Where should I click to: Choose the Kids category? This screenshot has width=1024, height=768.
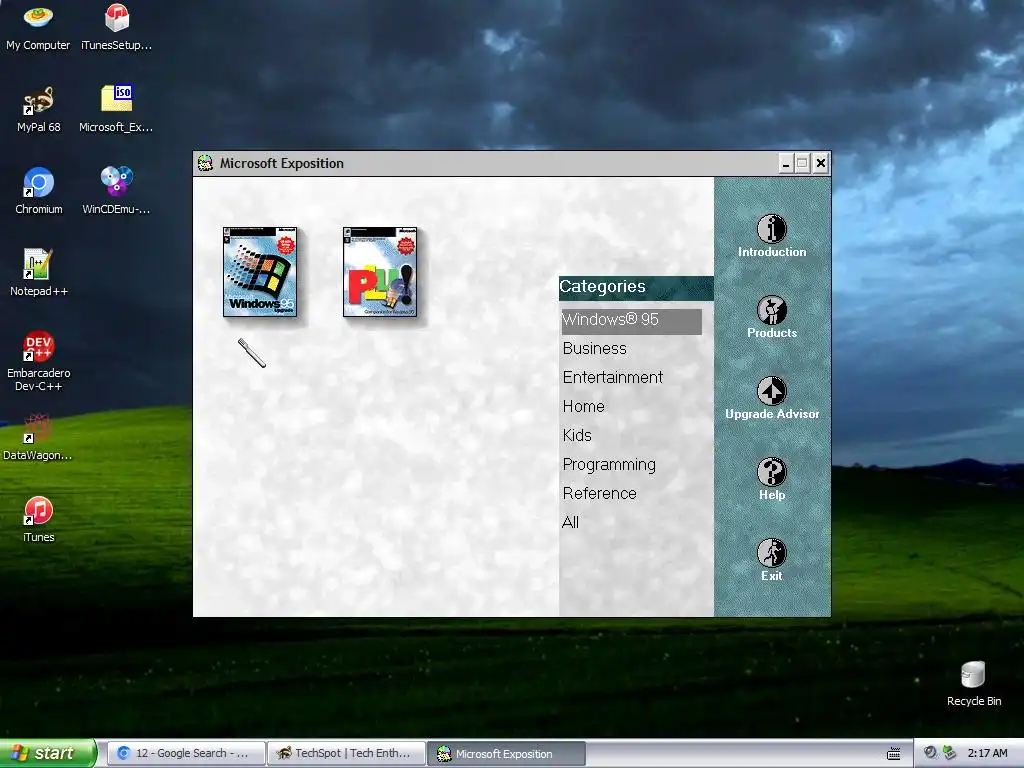pyautogui.click(x=577, y=435)
